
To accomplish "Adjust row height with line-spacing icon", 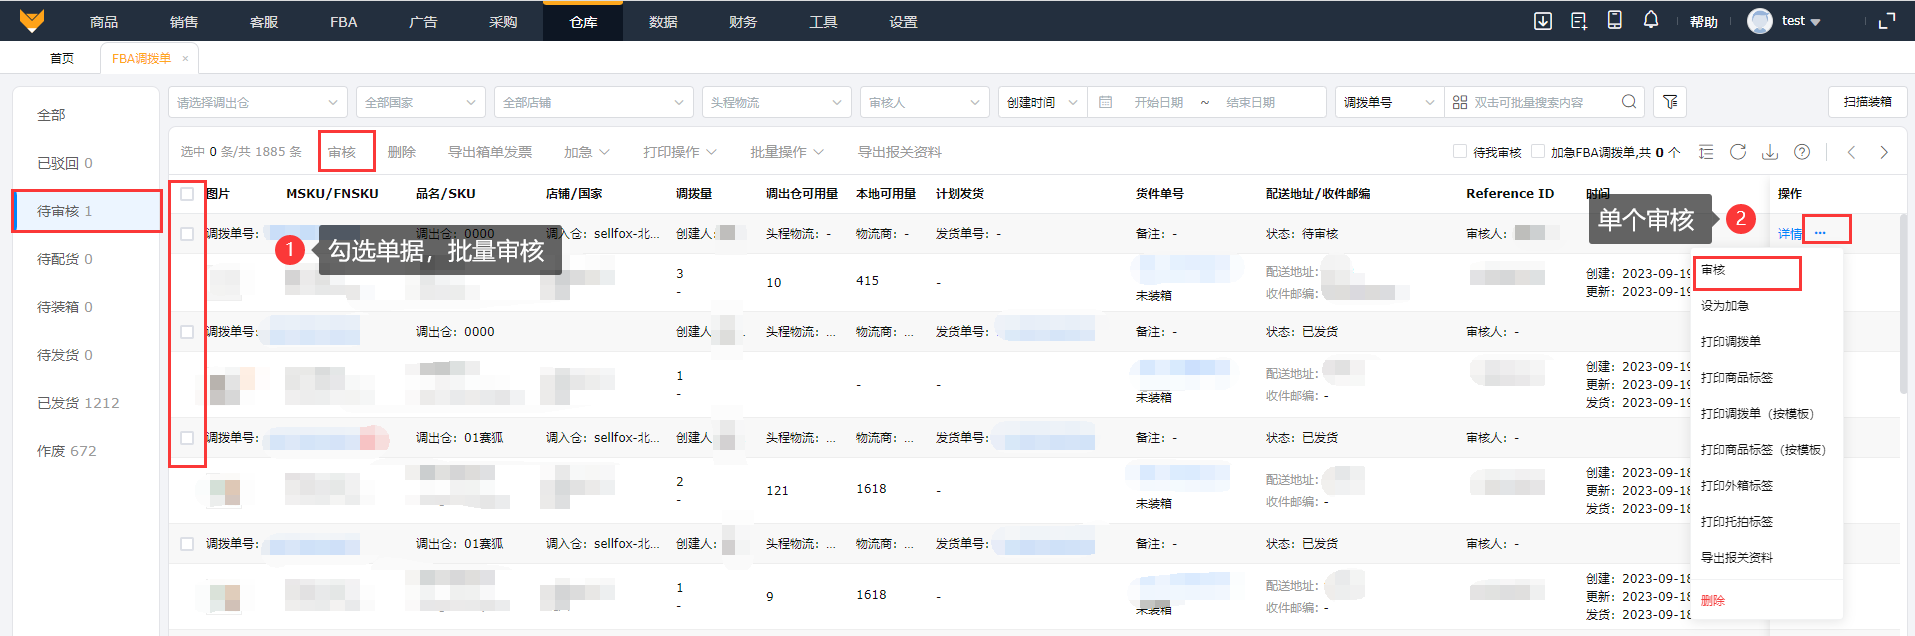I will pos(1706,152).
